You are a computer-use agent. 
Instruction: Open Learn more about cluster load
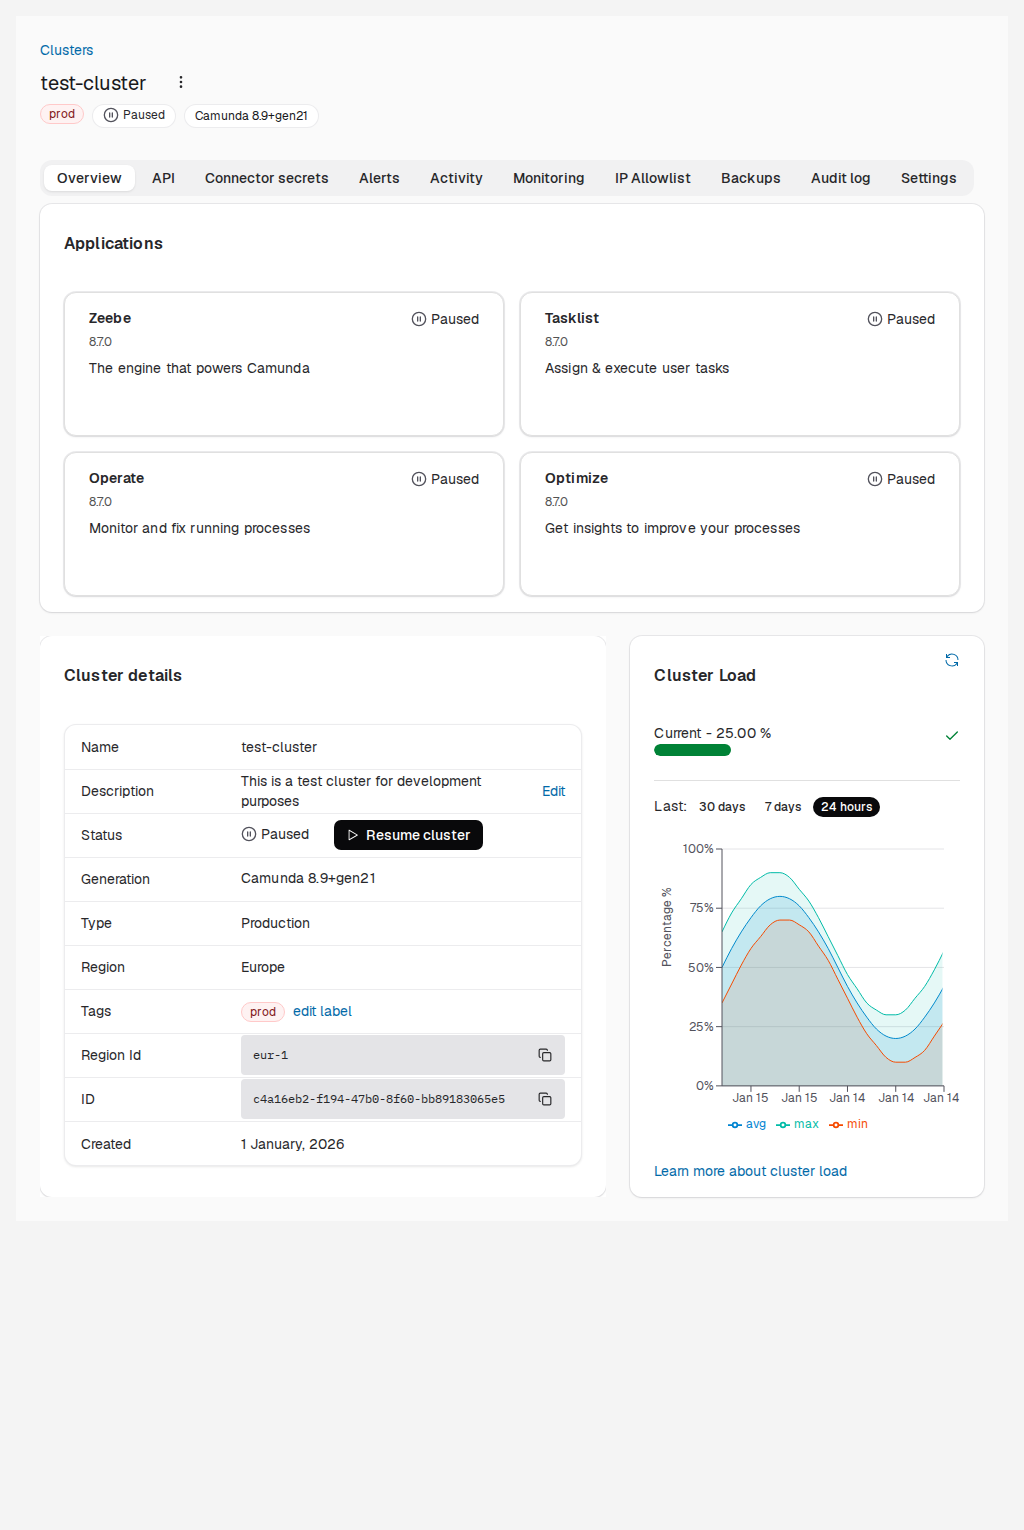pos(750,1171)
